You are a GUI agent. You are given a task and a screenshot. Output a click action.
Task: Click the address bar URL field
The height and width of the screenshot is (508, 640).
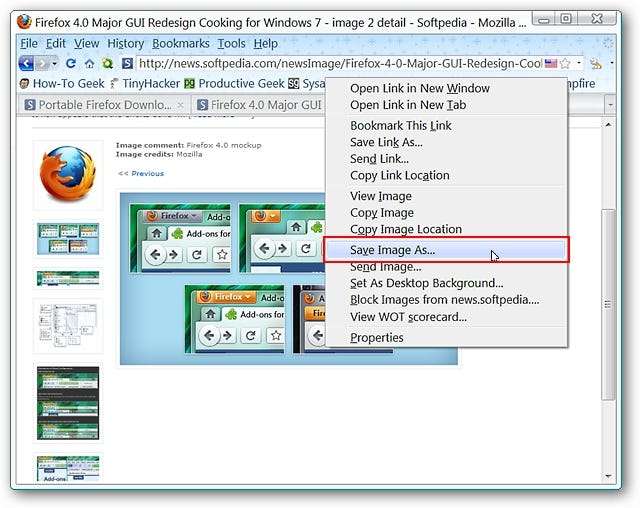click(x=340, y=63)
